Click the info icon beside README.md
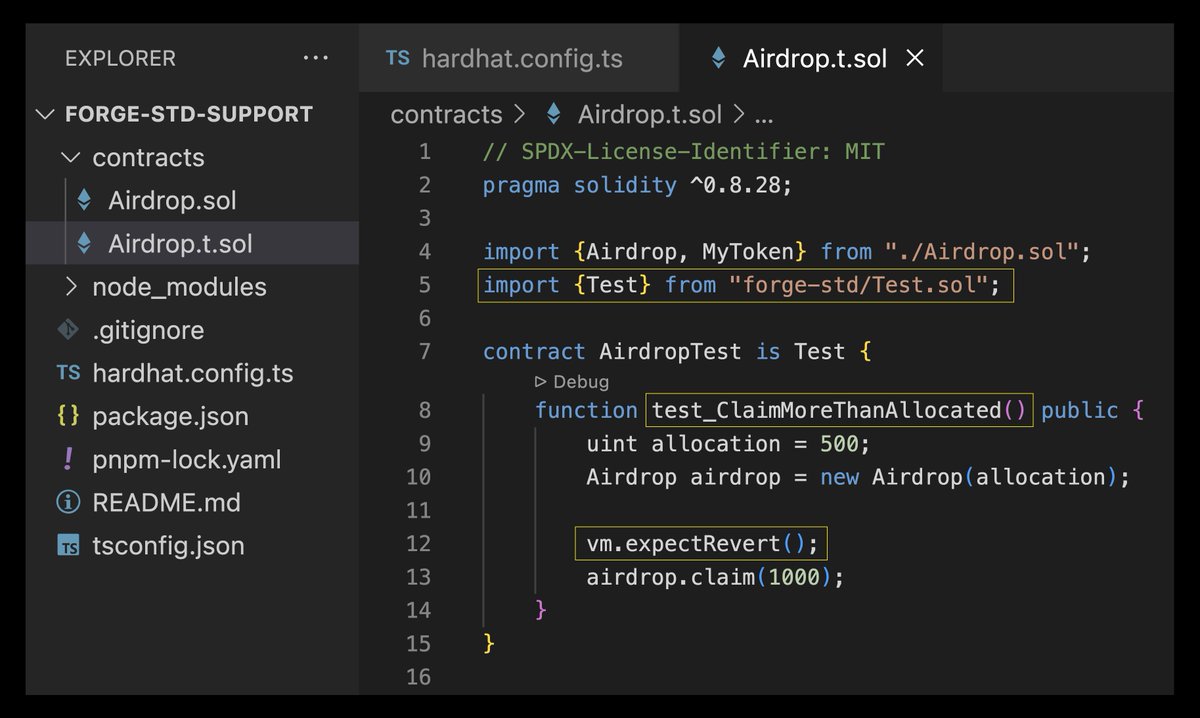Viewport: 1200px width, 718px height. (x=68, y=502)
